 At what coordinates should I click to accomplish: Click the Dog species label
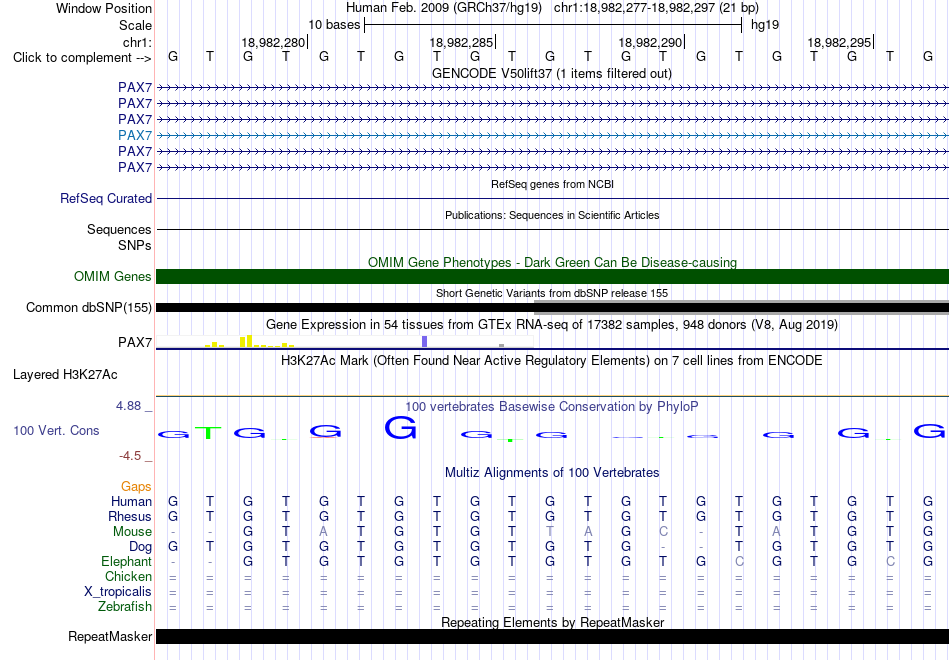141,547
